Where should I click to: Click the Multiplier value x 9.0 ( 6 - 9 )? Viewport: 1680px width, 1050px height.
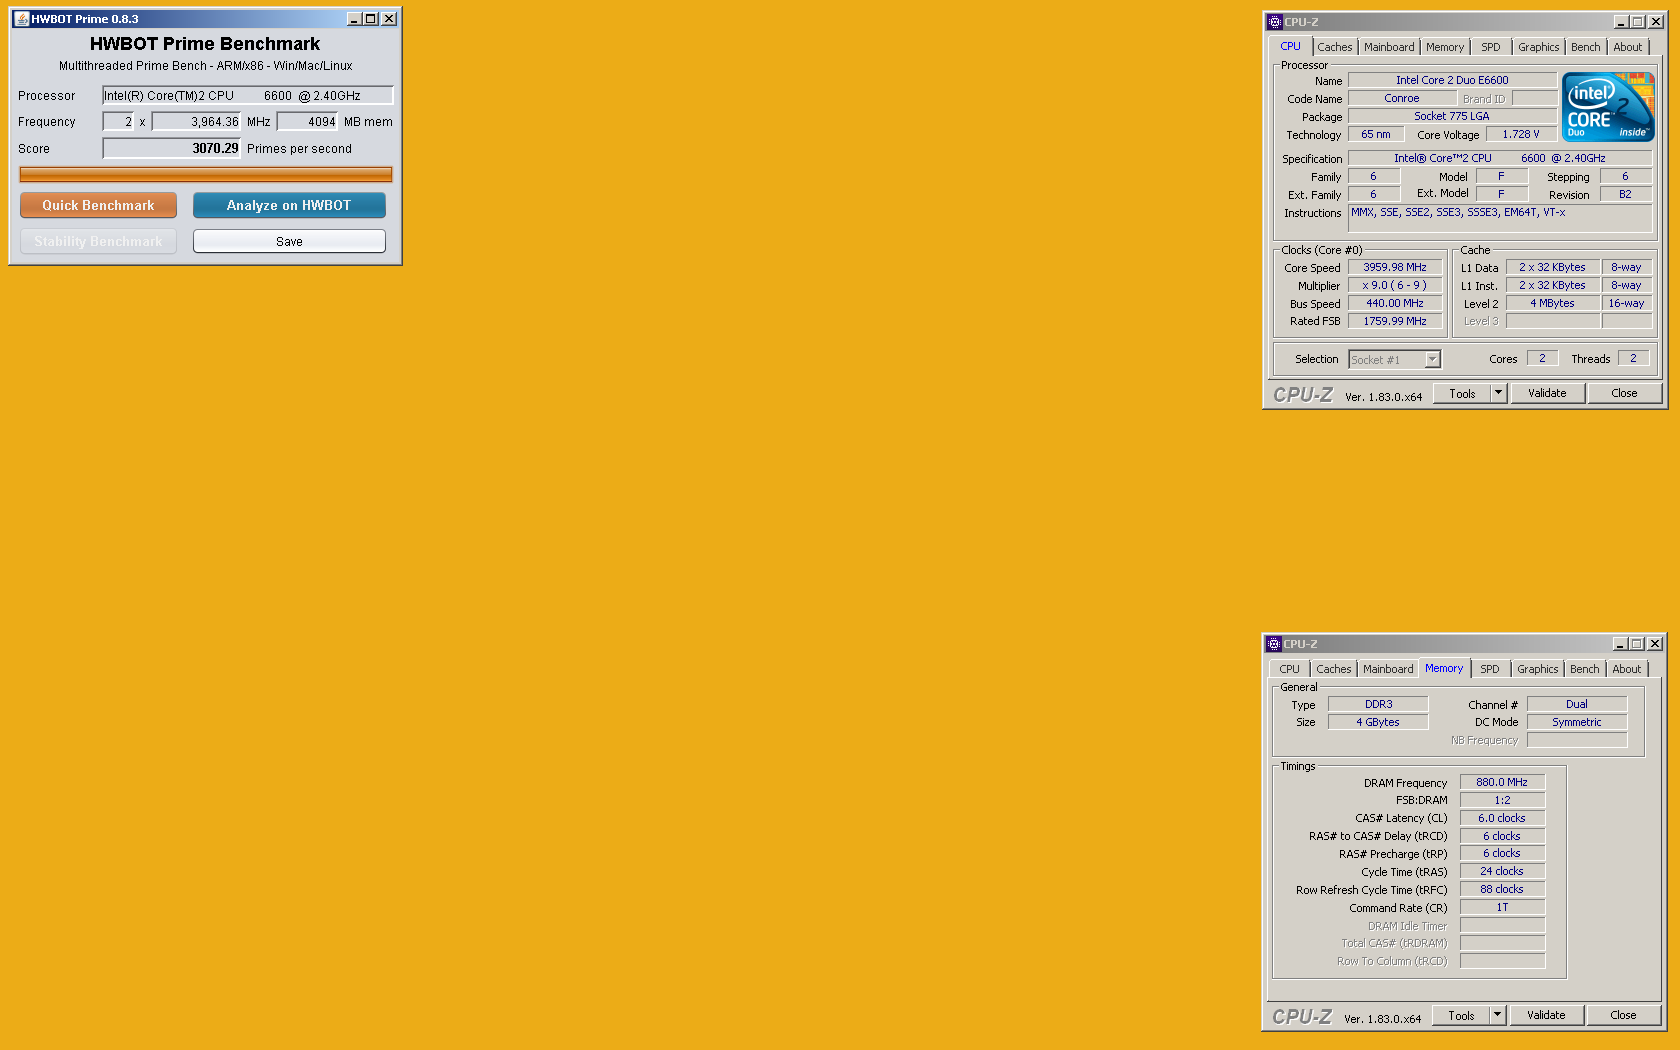point(1395,285)
